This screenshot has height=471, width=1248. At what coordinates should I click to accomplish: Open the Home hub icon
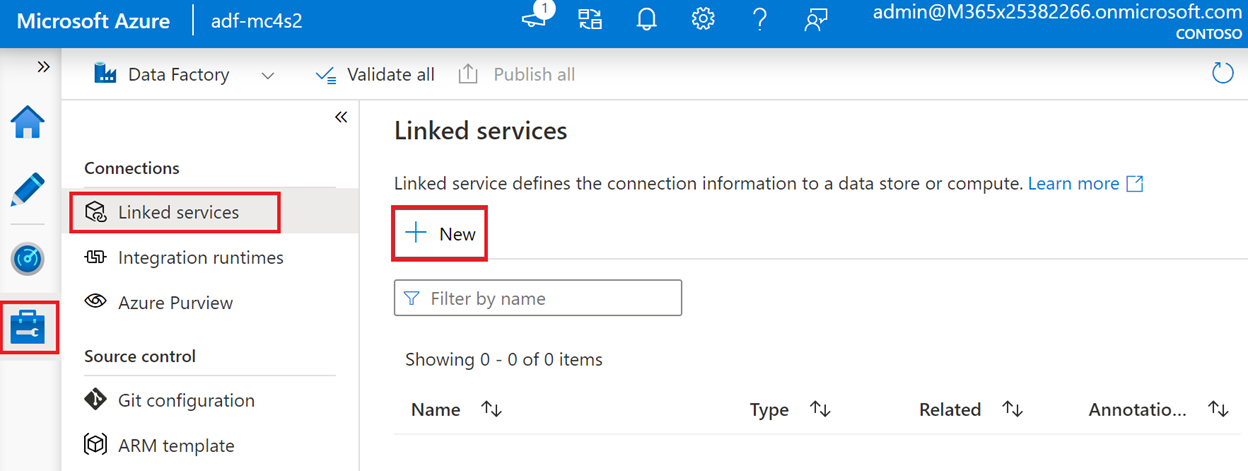tap(27, 122)
